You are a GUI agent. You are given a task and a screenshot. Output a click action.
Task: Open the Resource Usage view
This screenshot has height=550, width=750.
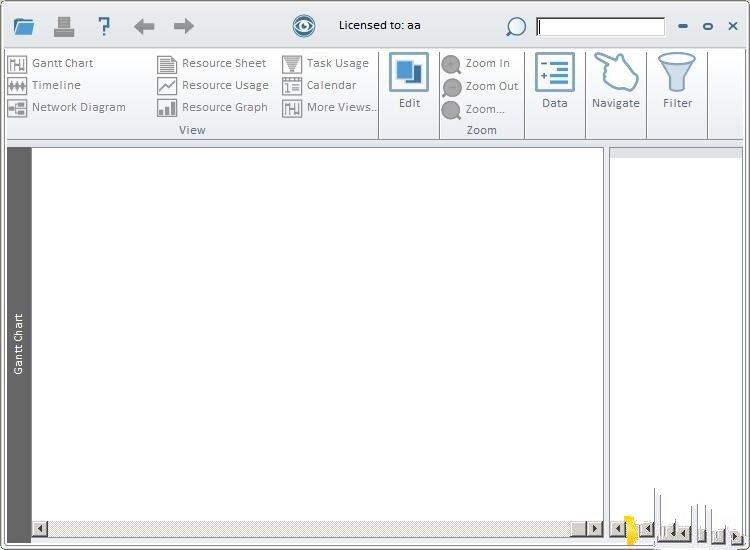point(213,85)
